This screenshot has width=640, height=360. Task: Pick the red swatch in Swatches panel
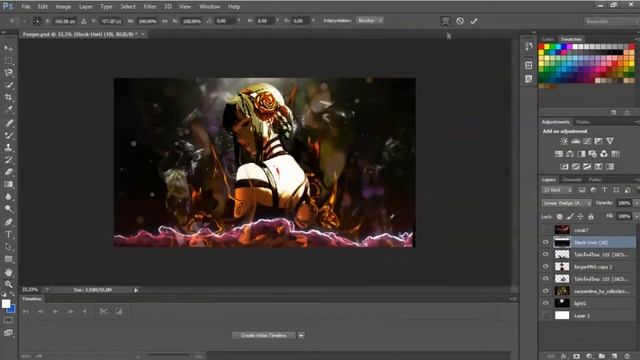(541, 47)
